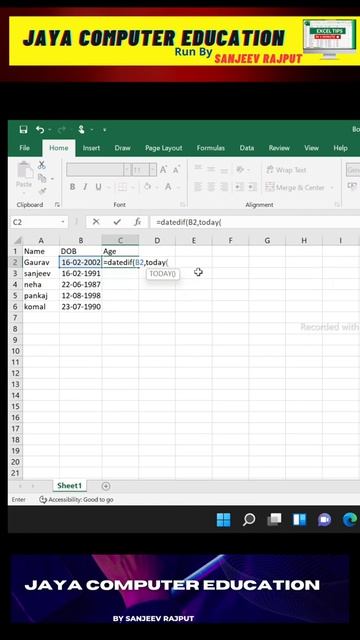Open the Merge & Center dropdown arrow
Screen dimensions: 360x640
(x=332, y=188)
